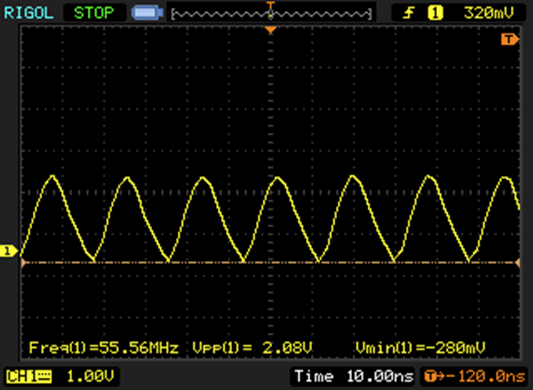This screenshot has height=390, width=533.
Task: Click the orange trigger position arrow above grid
Action: (271, 30)
